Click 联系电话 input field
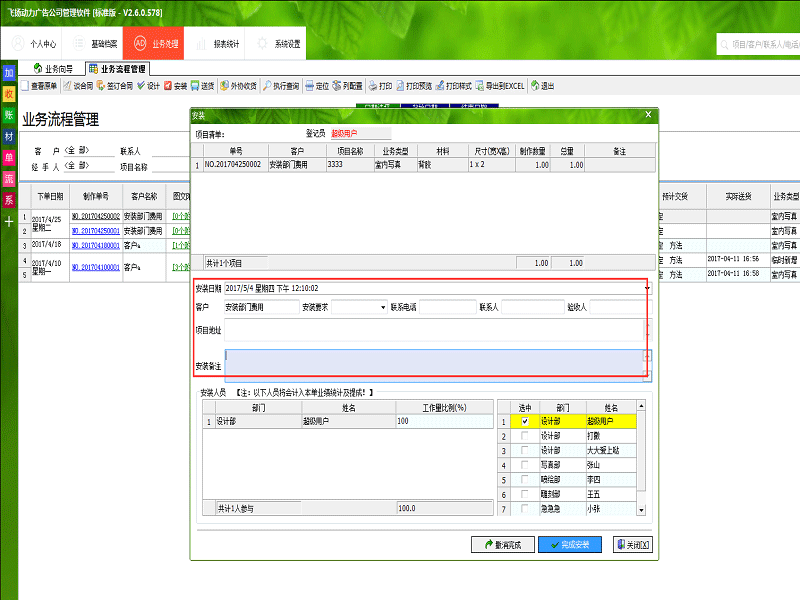The height and width of the screenshot is (600, 800). (x=447, y=307)
